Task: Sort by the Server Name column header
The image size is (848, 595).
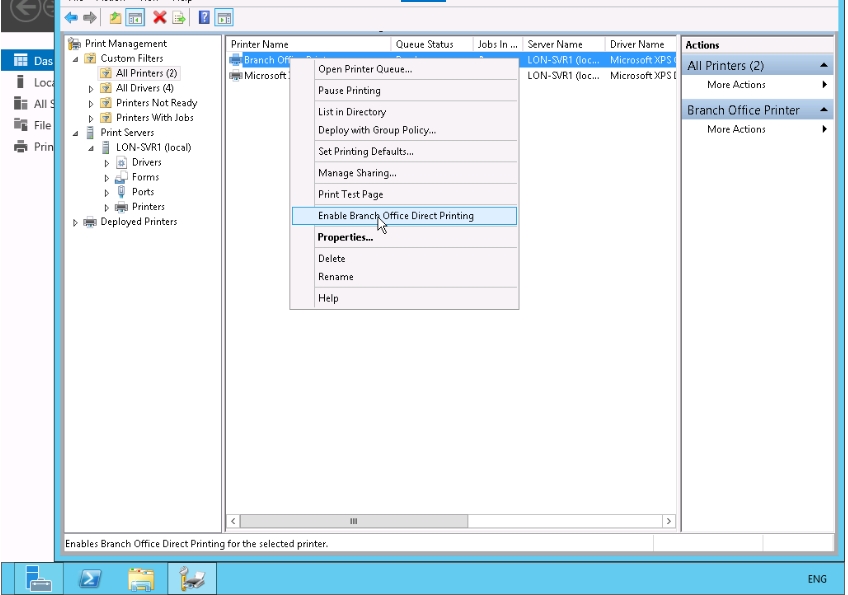Action: (x=555, y=45)
